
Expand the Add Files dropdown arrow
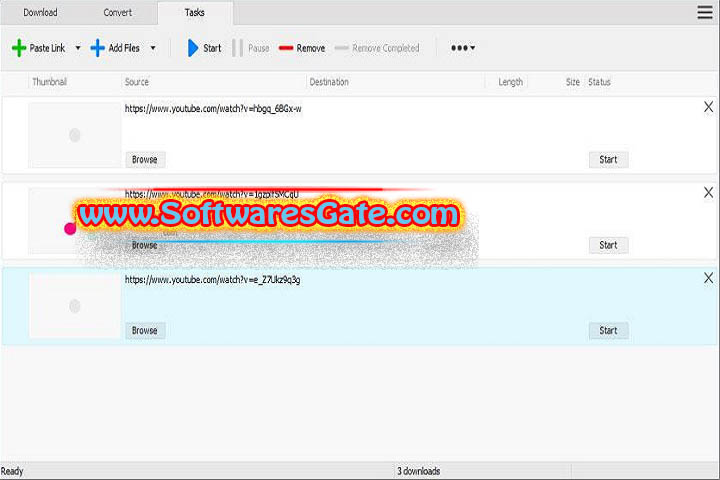[x=153, y=48]
